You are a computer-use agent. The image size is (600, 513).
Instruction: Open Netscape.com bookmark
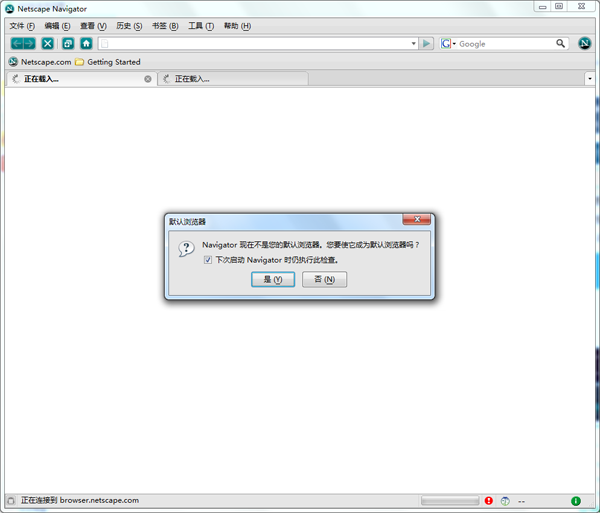click(x=40, y=62)
